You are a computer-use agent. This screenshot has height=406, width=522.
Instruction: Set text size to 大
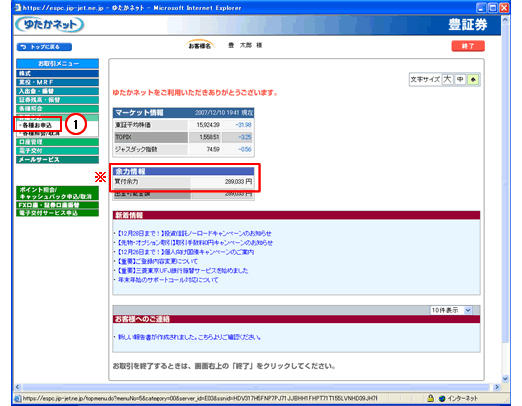[x=447, y=79]
